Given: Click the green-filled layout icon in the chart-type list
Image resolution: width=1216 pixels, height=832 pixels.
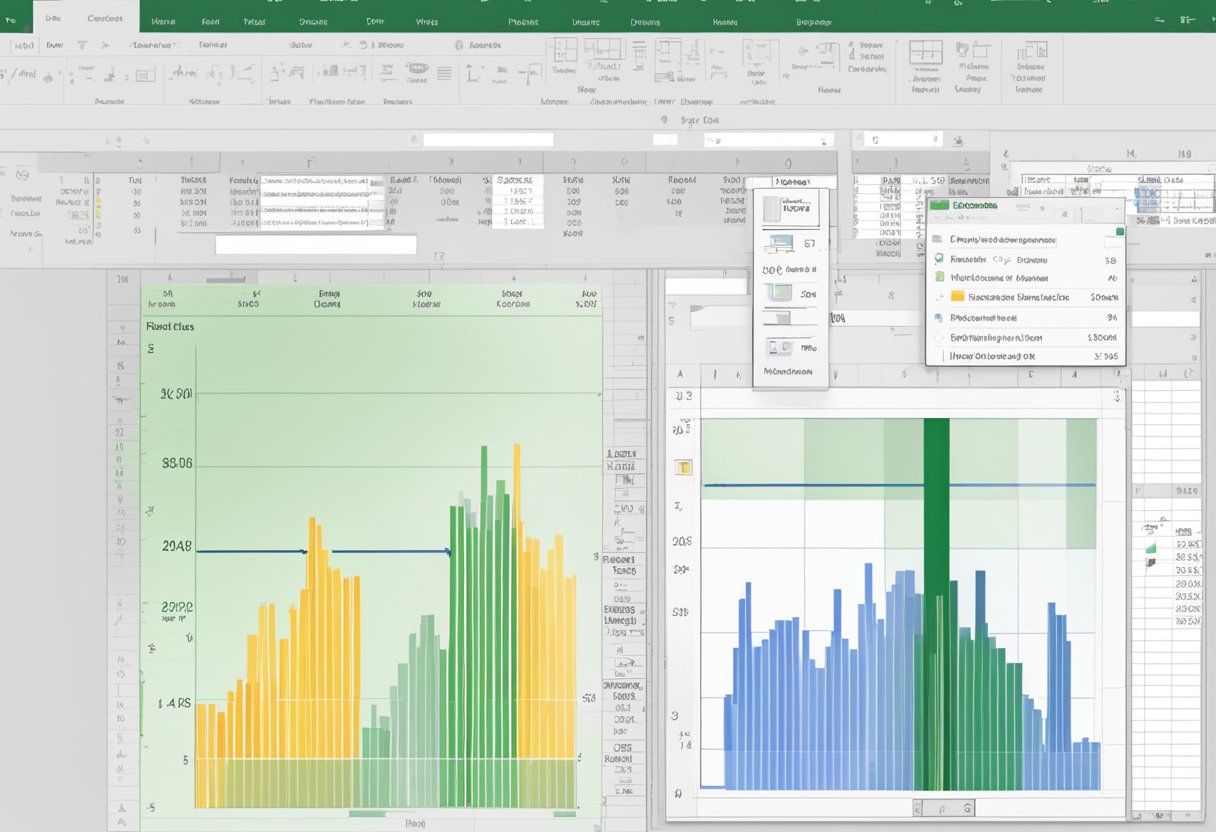Looking at the screenshot, I should [779, 293].
